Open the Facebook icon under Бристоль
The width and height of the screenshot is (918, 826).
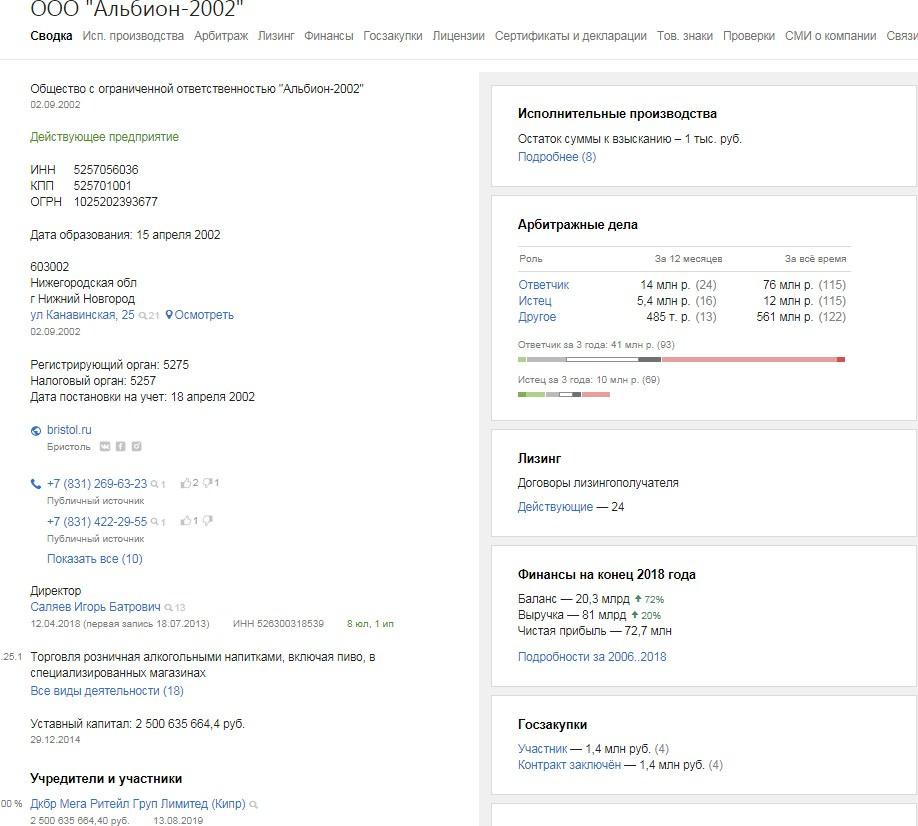pos(121,447)
